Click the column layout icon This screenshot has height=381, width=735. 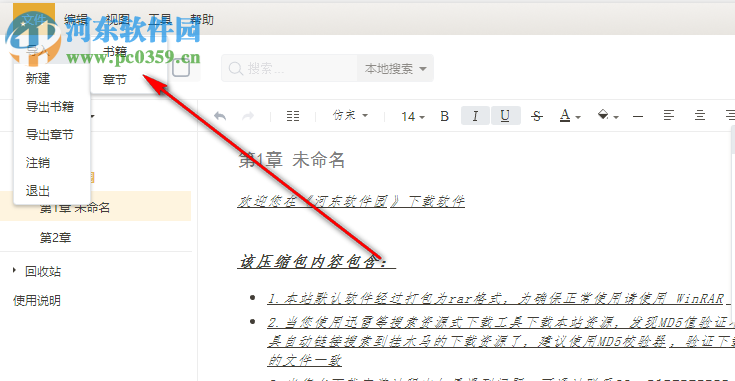[293, 116]
